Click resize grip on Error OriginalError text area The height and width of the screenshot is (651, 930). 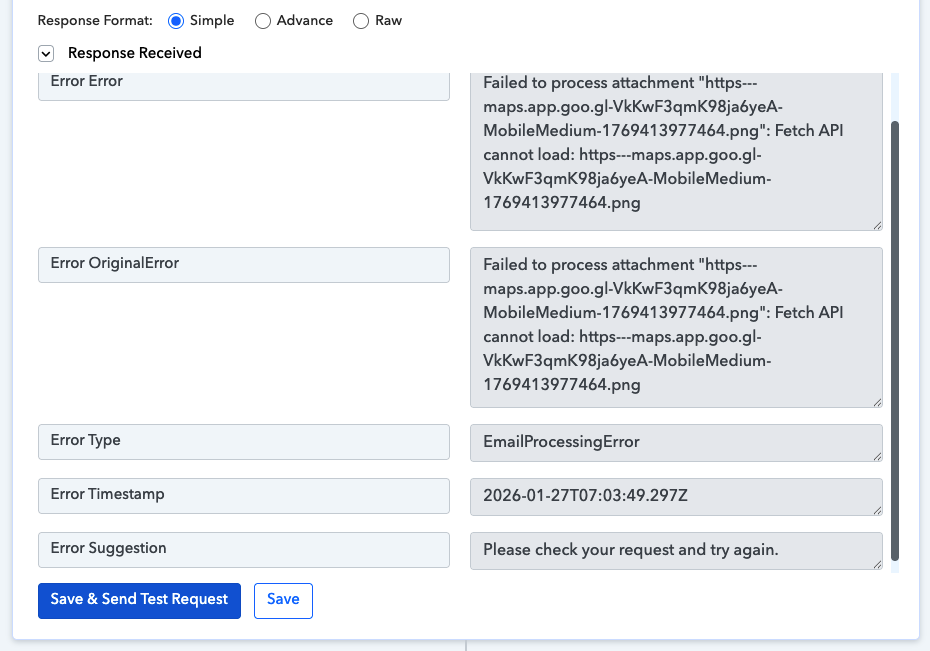877,402
